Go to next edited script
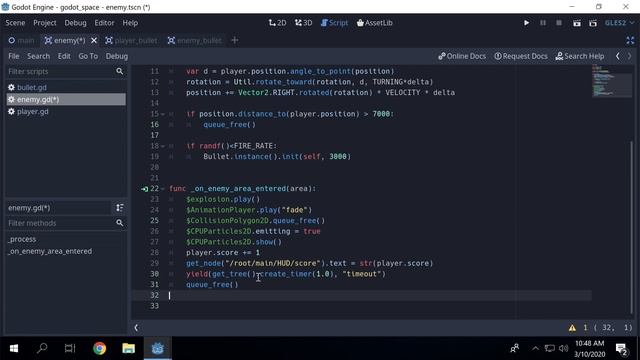Screen dimensions: 640x360 (629, 56)
